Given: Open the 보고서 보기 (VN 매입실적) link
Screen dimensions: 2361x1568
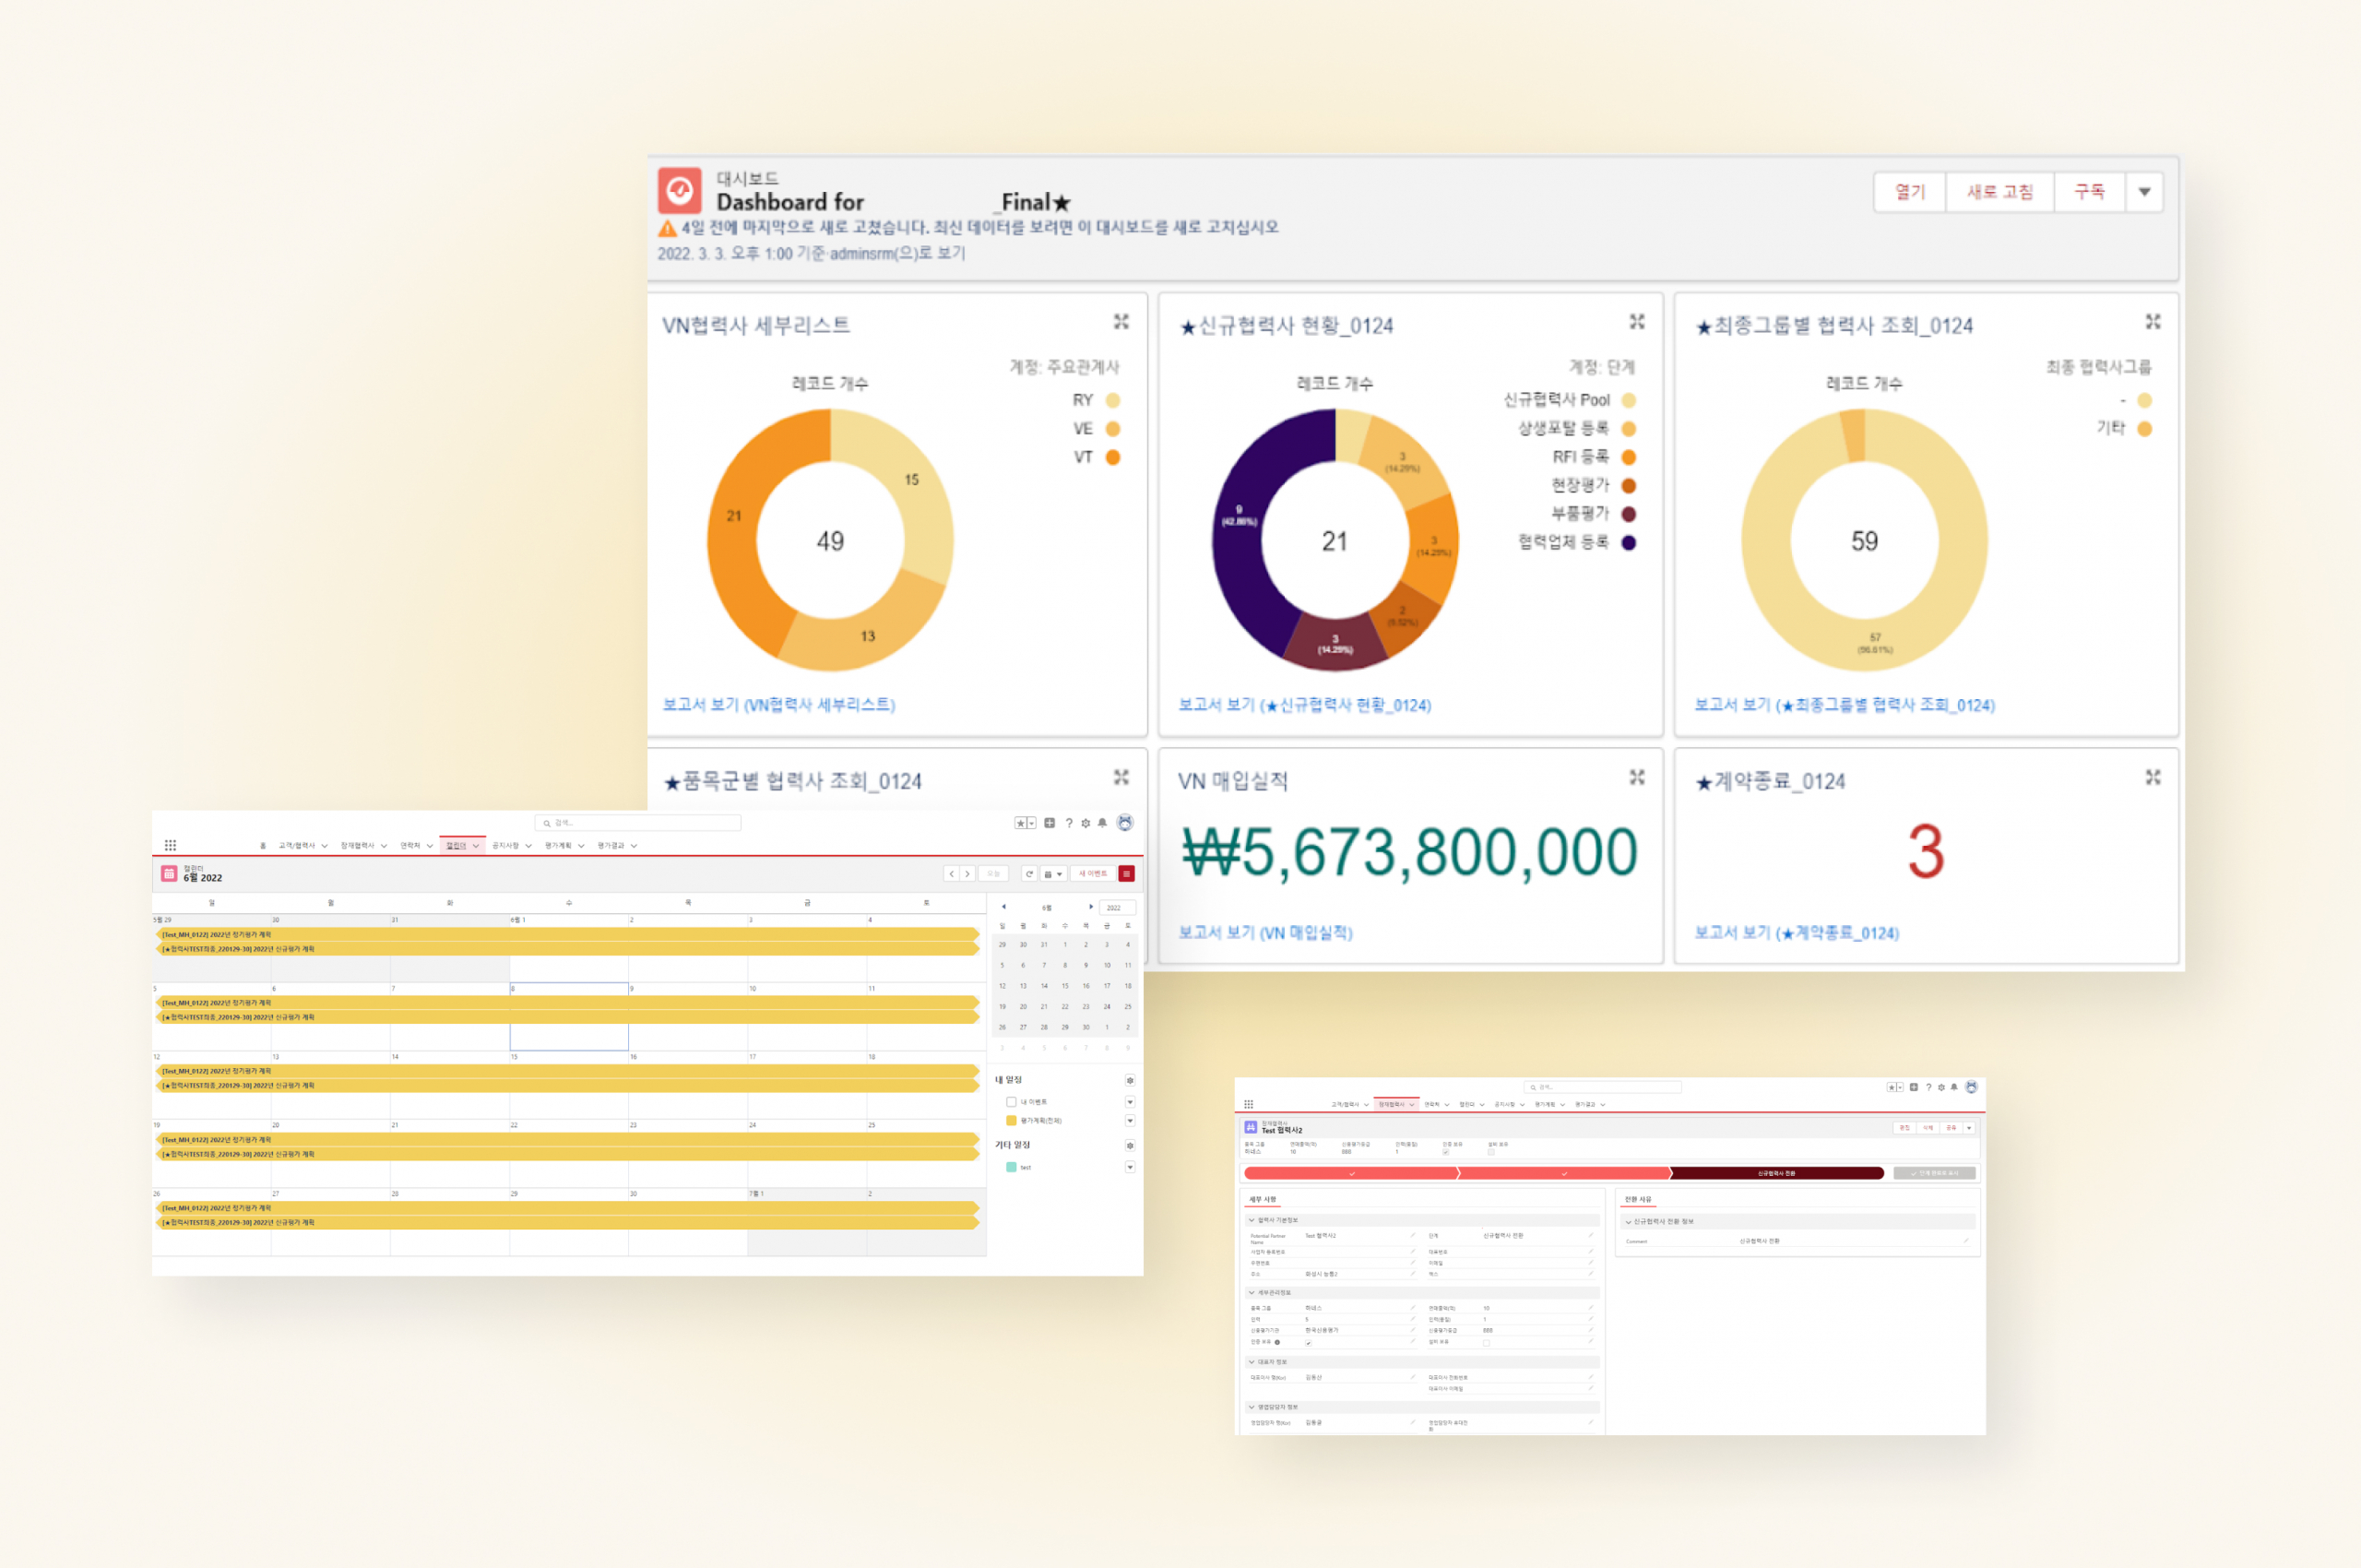Looking at the screenshot, I should point(1265,932).
